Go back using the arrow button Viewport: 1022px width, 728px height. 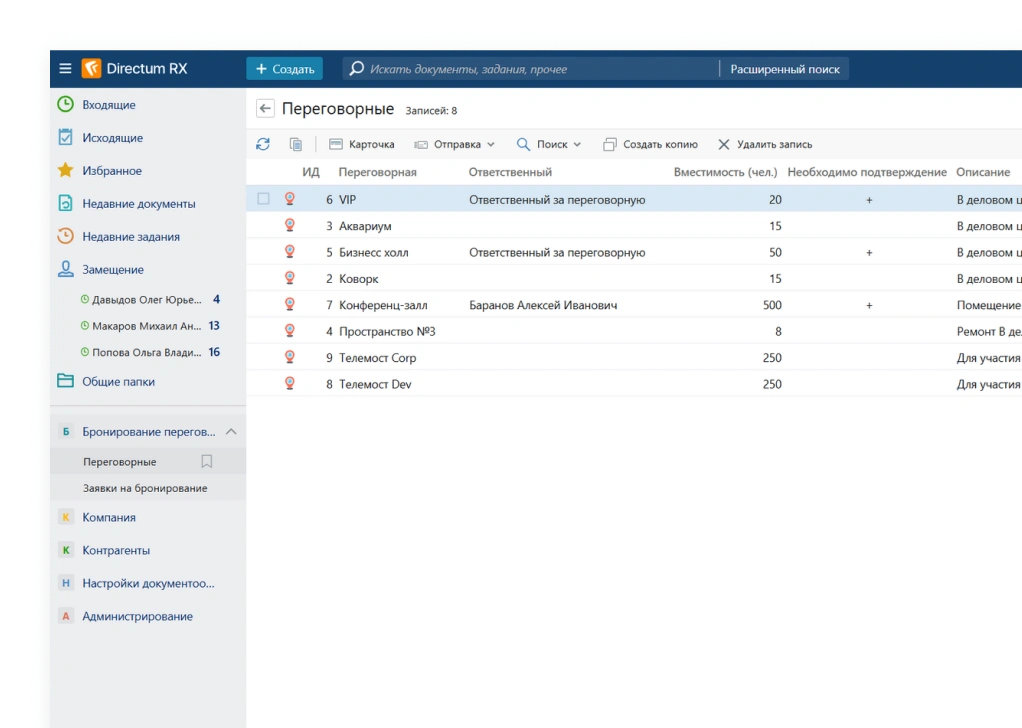[x=265, y=109]
